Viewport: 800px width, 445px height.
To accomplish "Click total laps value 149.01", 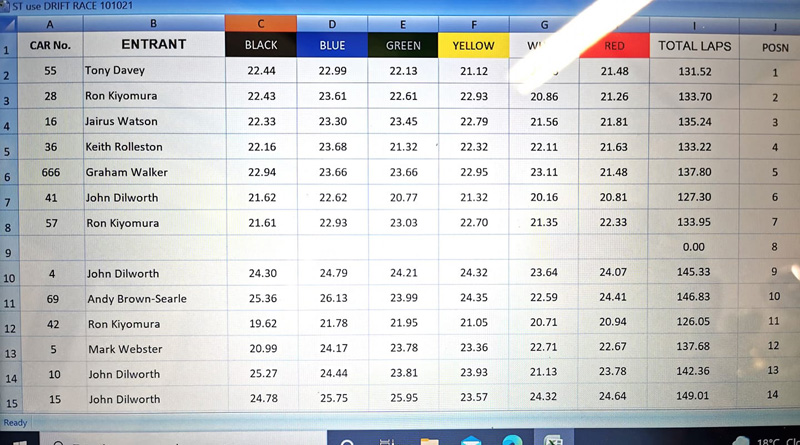I will tap(694, 399).
